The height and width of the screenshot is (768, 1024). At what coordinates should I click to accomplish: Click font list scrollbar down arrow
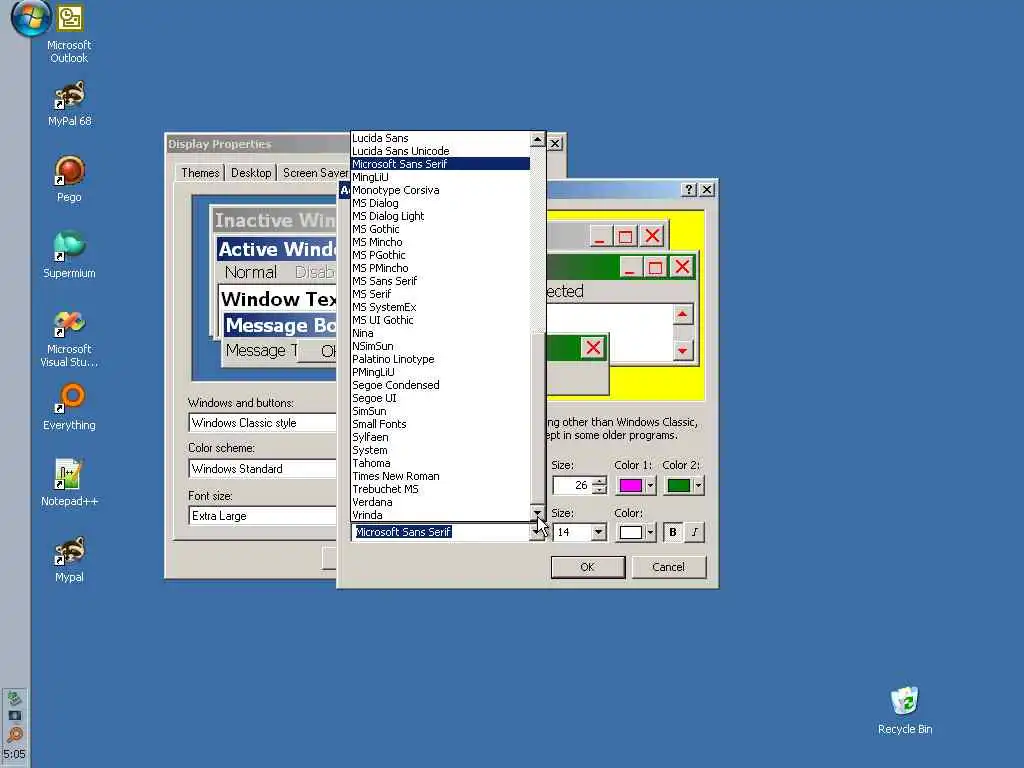tap(537, 513)
